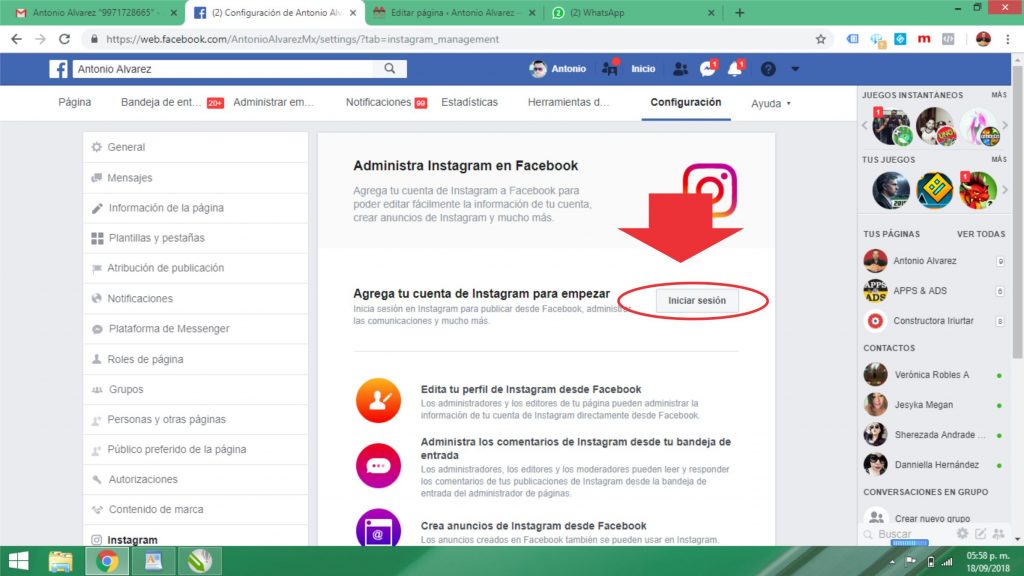Open Atribución de publicación settings
The image size is (1024, 576).
point(196,268)
